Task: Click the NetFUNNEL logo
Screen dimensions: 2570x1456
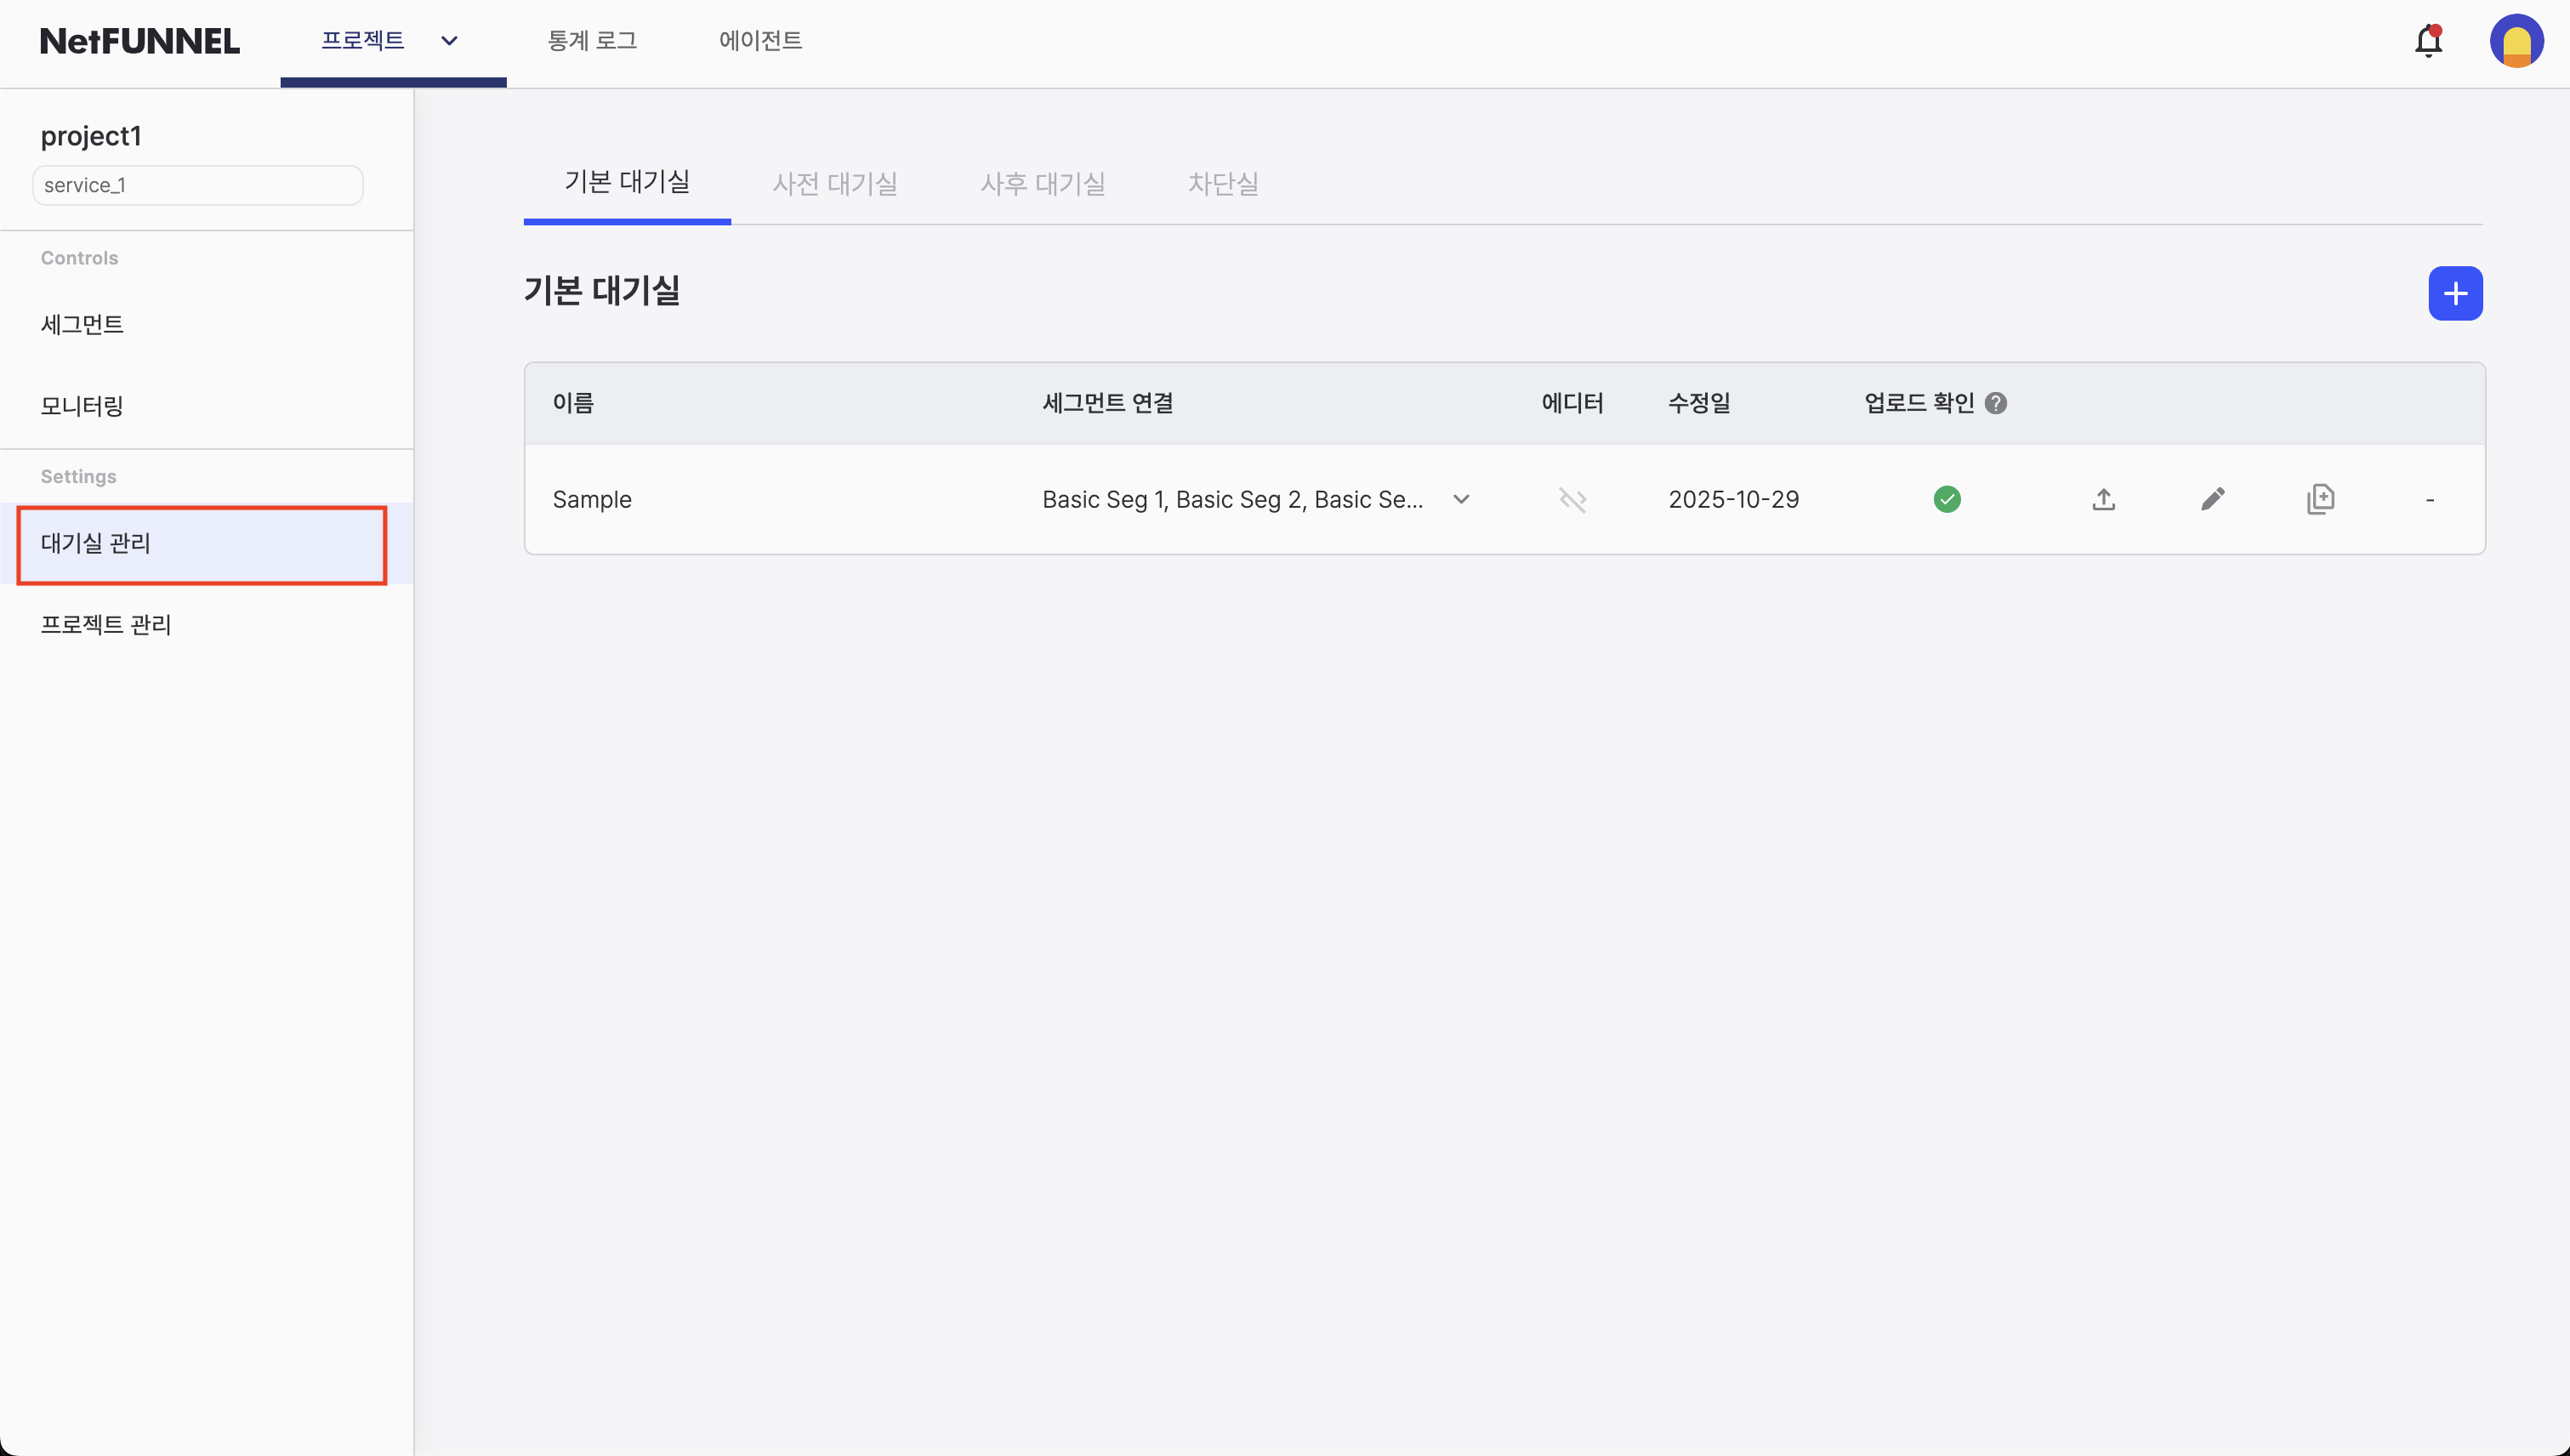Action: pos(140,42)
